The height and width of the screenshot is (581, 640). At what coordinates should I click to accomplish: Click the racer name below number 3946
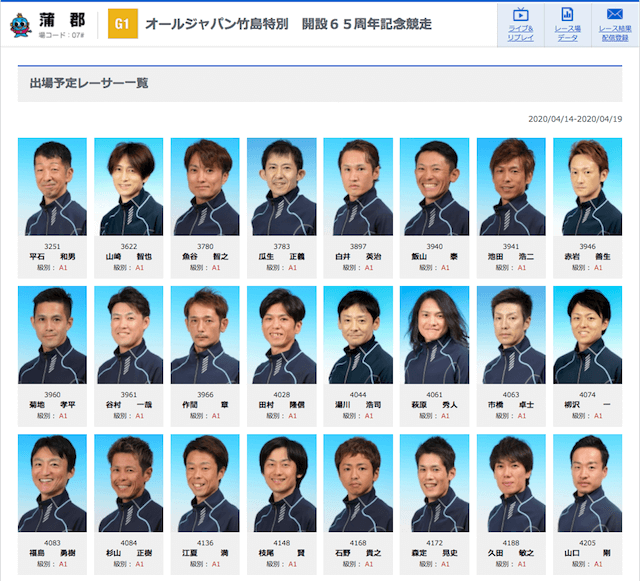point(587,257)
